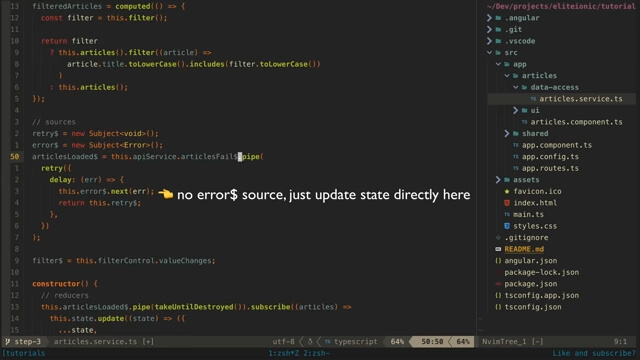
Task: Expand the .git folder chevron
Action: coord(489,29)
